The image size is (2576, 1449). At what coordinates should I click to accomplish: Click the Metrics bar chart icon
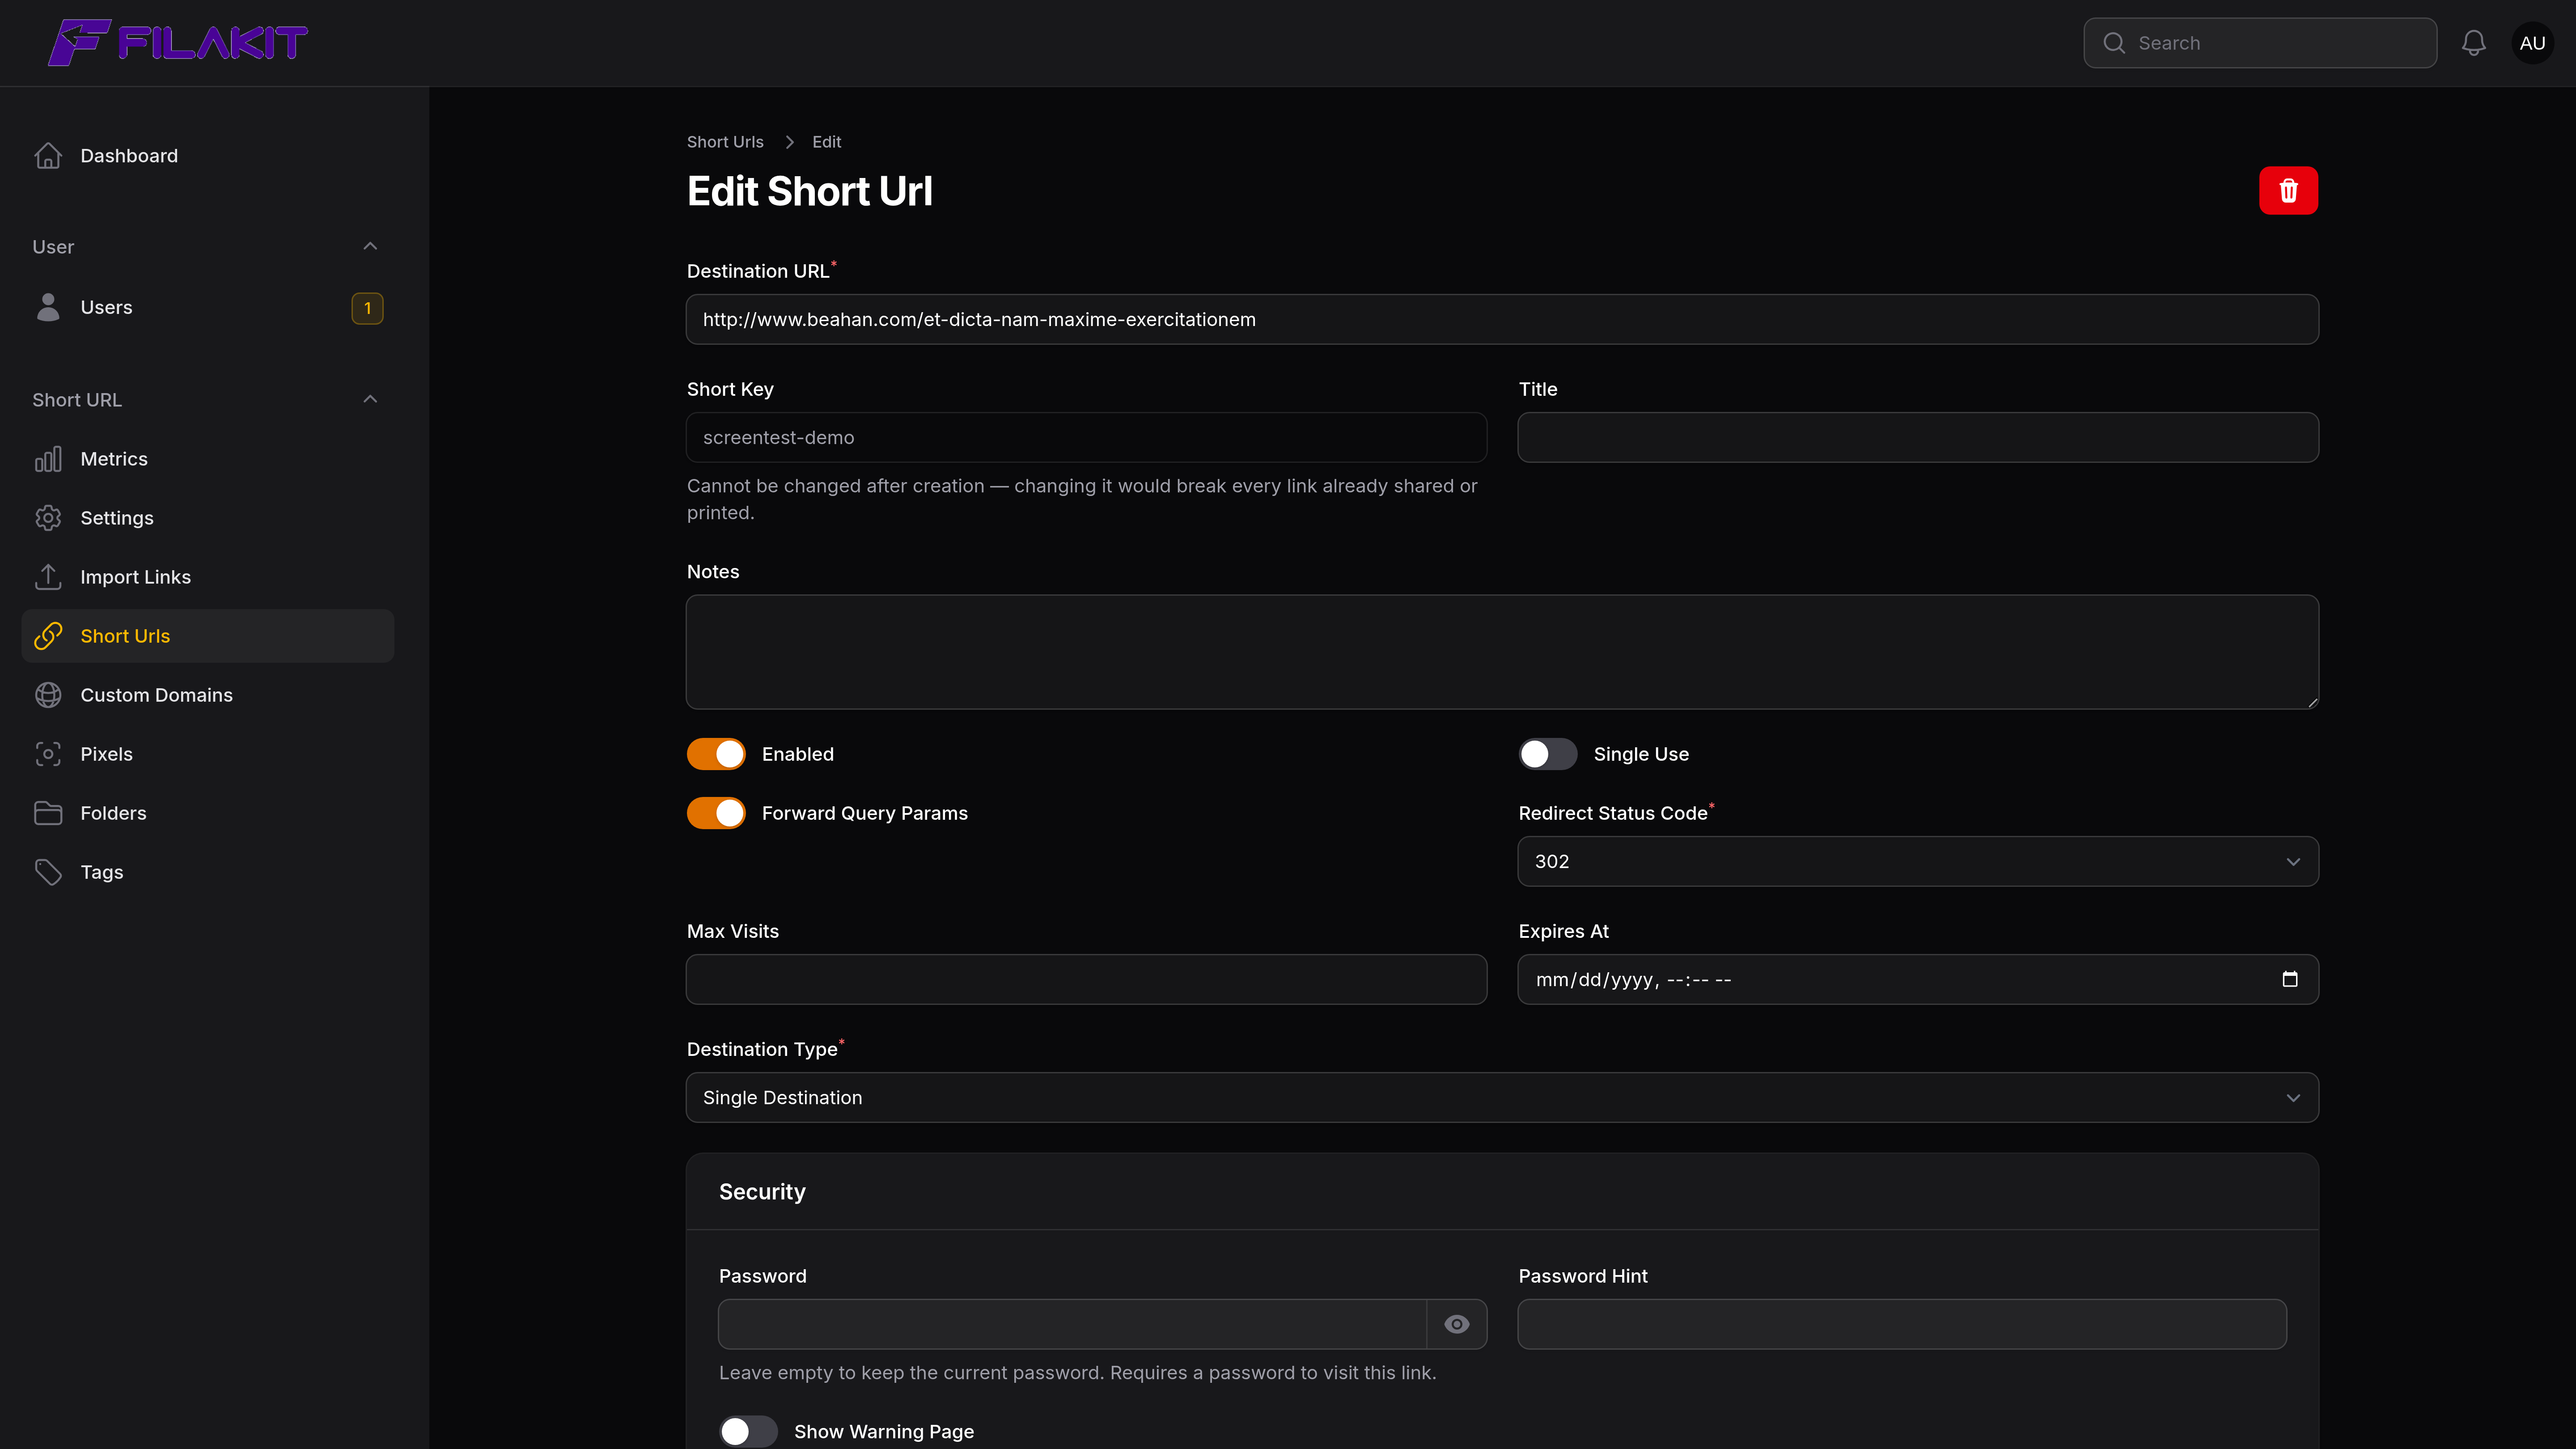[x=48, y=459]
